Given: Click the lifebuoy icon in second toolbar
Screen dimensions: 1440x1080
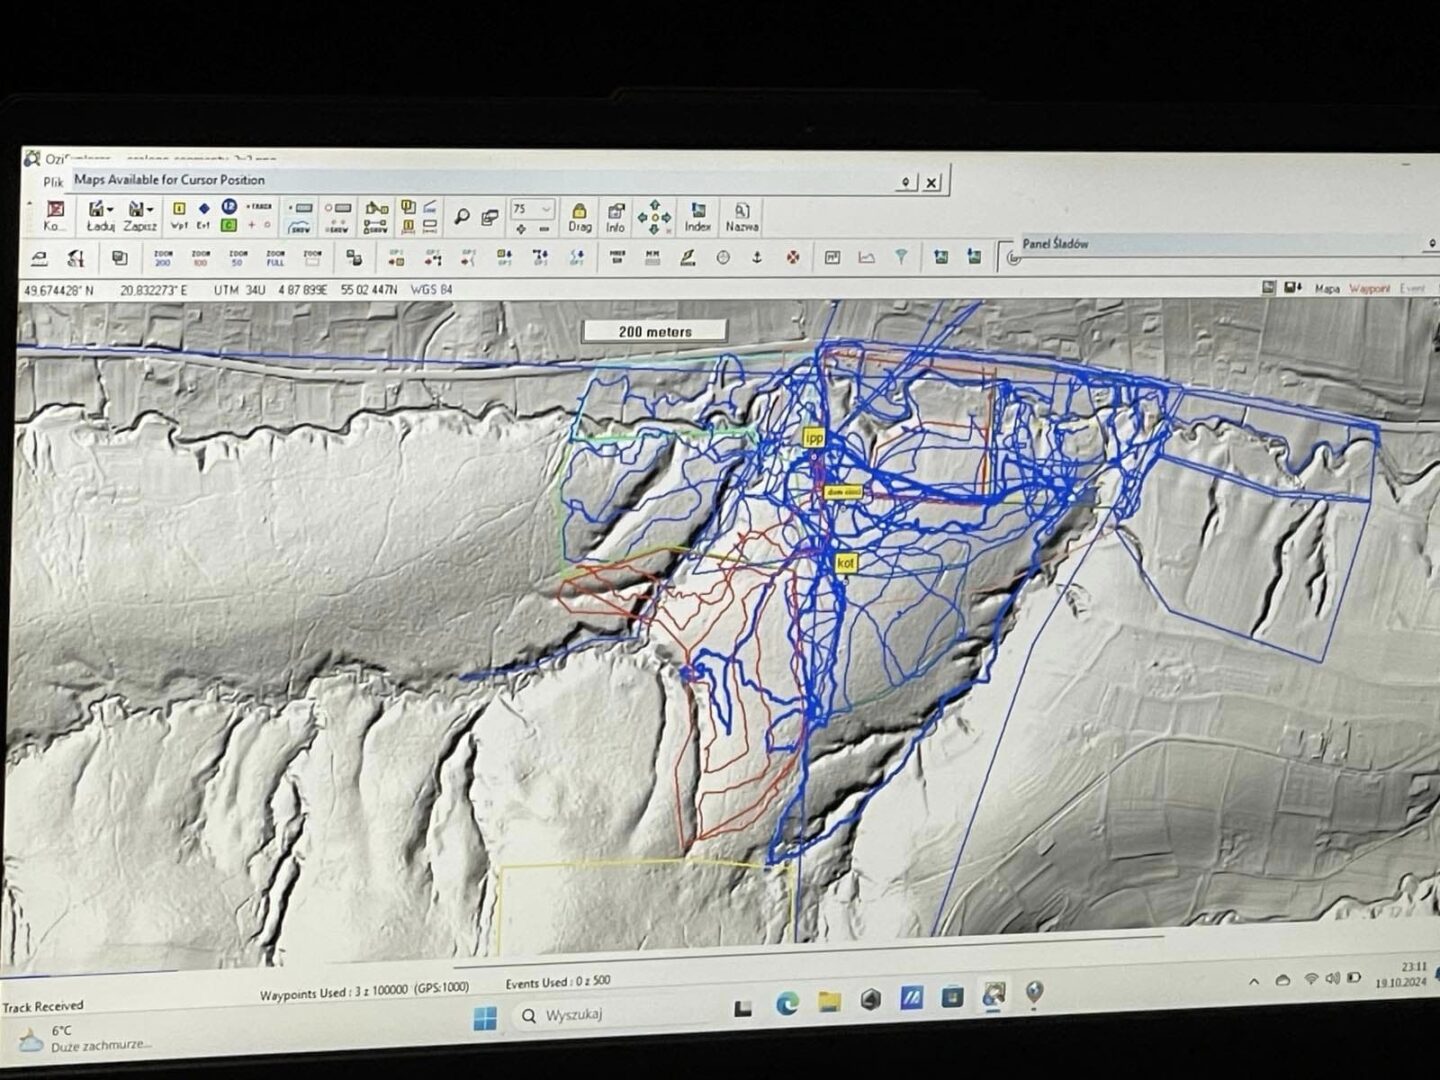Looking at the screenshot, I should (x=793, y=258).
